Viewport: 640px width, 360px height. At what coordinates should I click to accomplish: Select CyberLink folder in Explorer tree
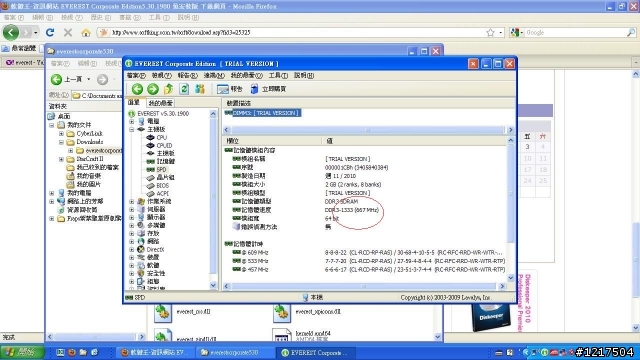click(x=90, y=133)
